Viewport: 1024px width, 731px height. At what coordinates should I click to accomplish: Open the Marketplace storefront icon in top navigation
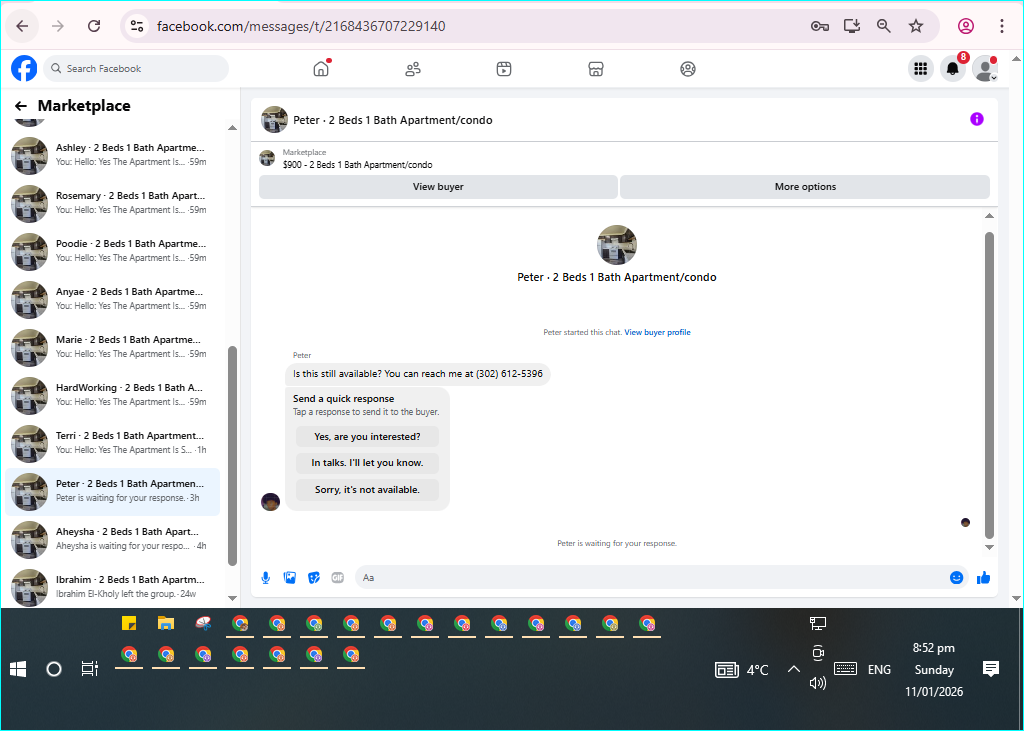(596, 69)
